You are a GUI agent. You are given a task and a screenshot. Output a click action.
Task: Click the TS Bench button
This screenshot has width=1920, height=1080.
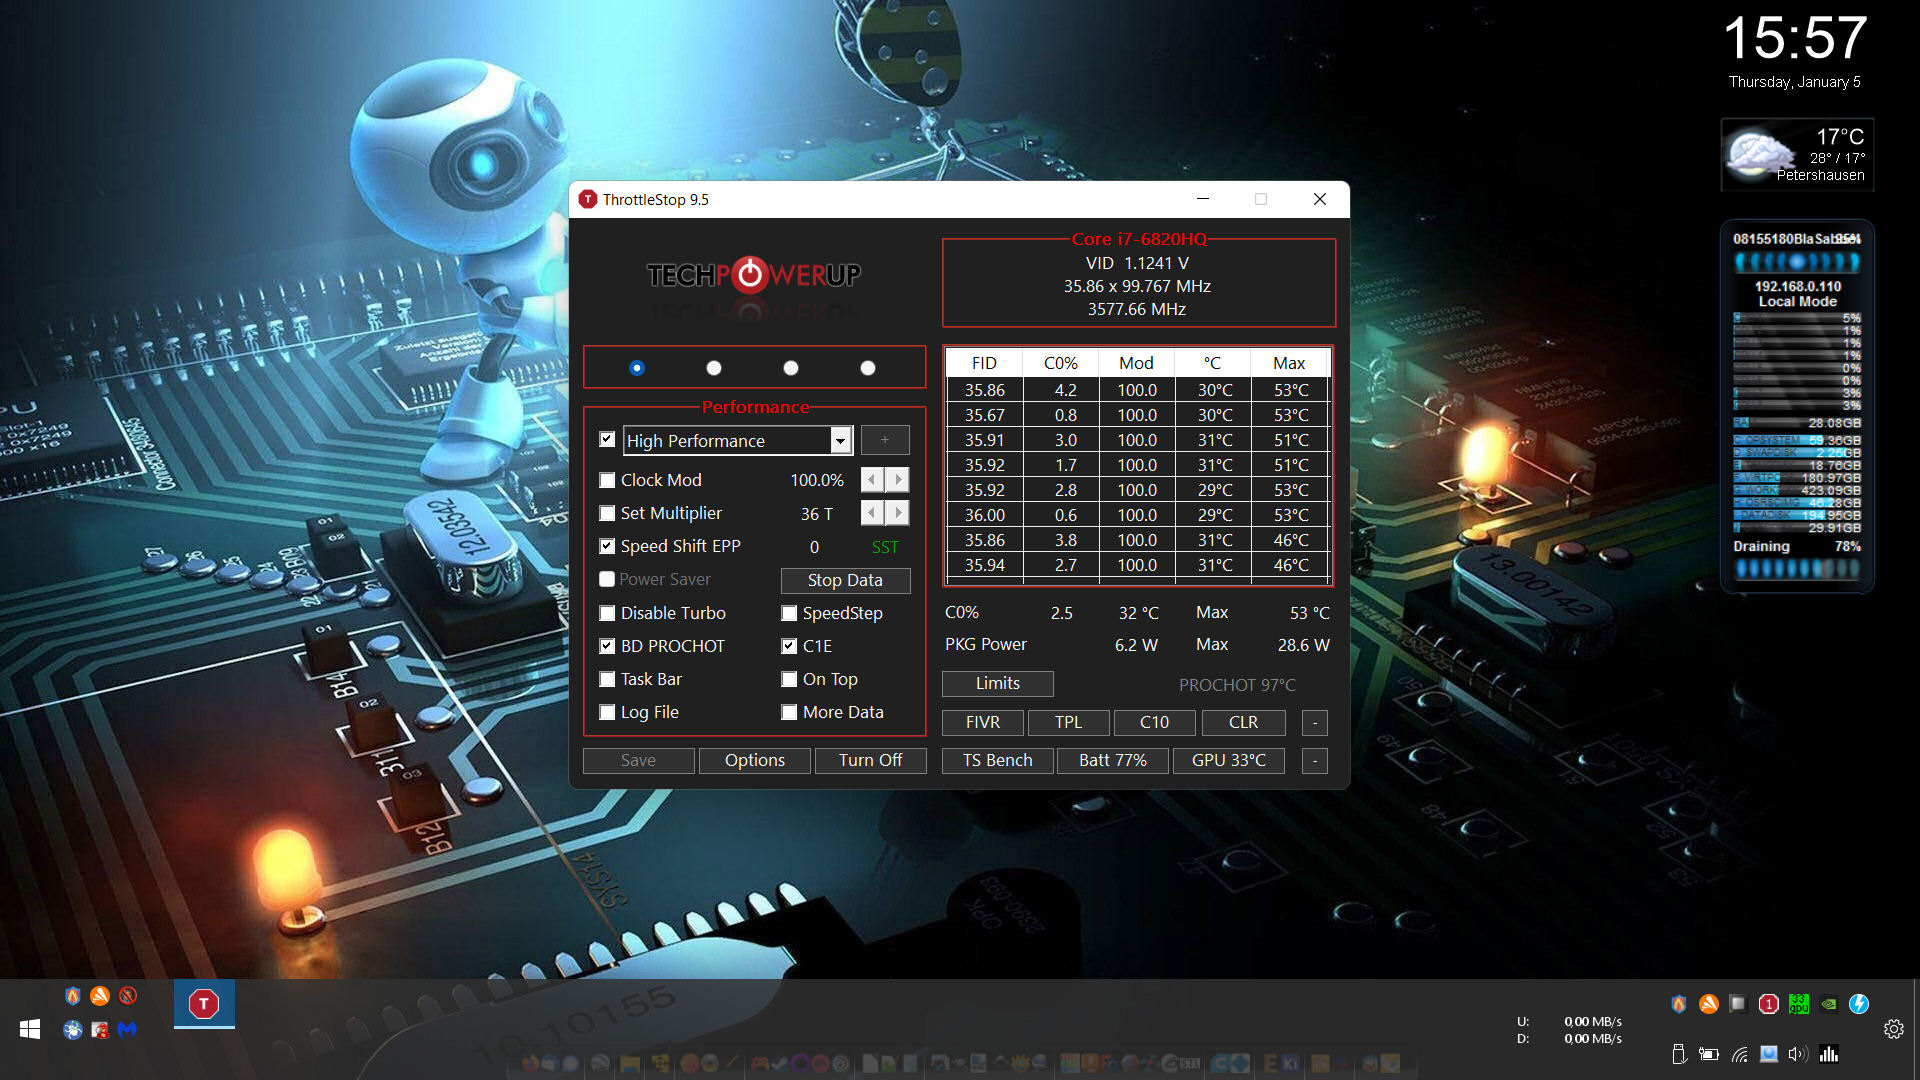coord(998,761)
